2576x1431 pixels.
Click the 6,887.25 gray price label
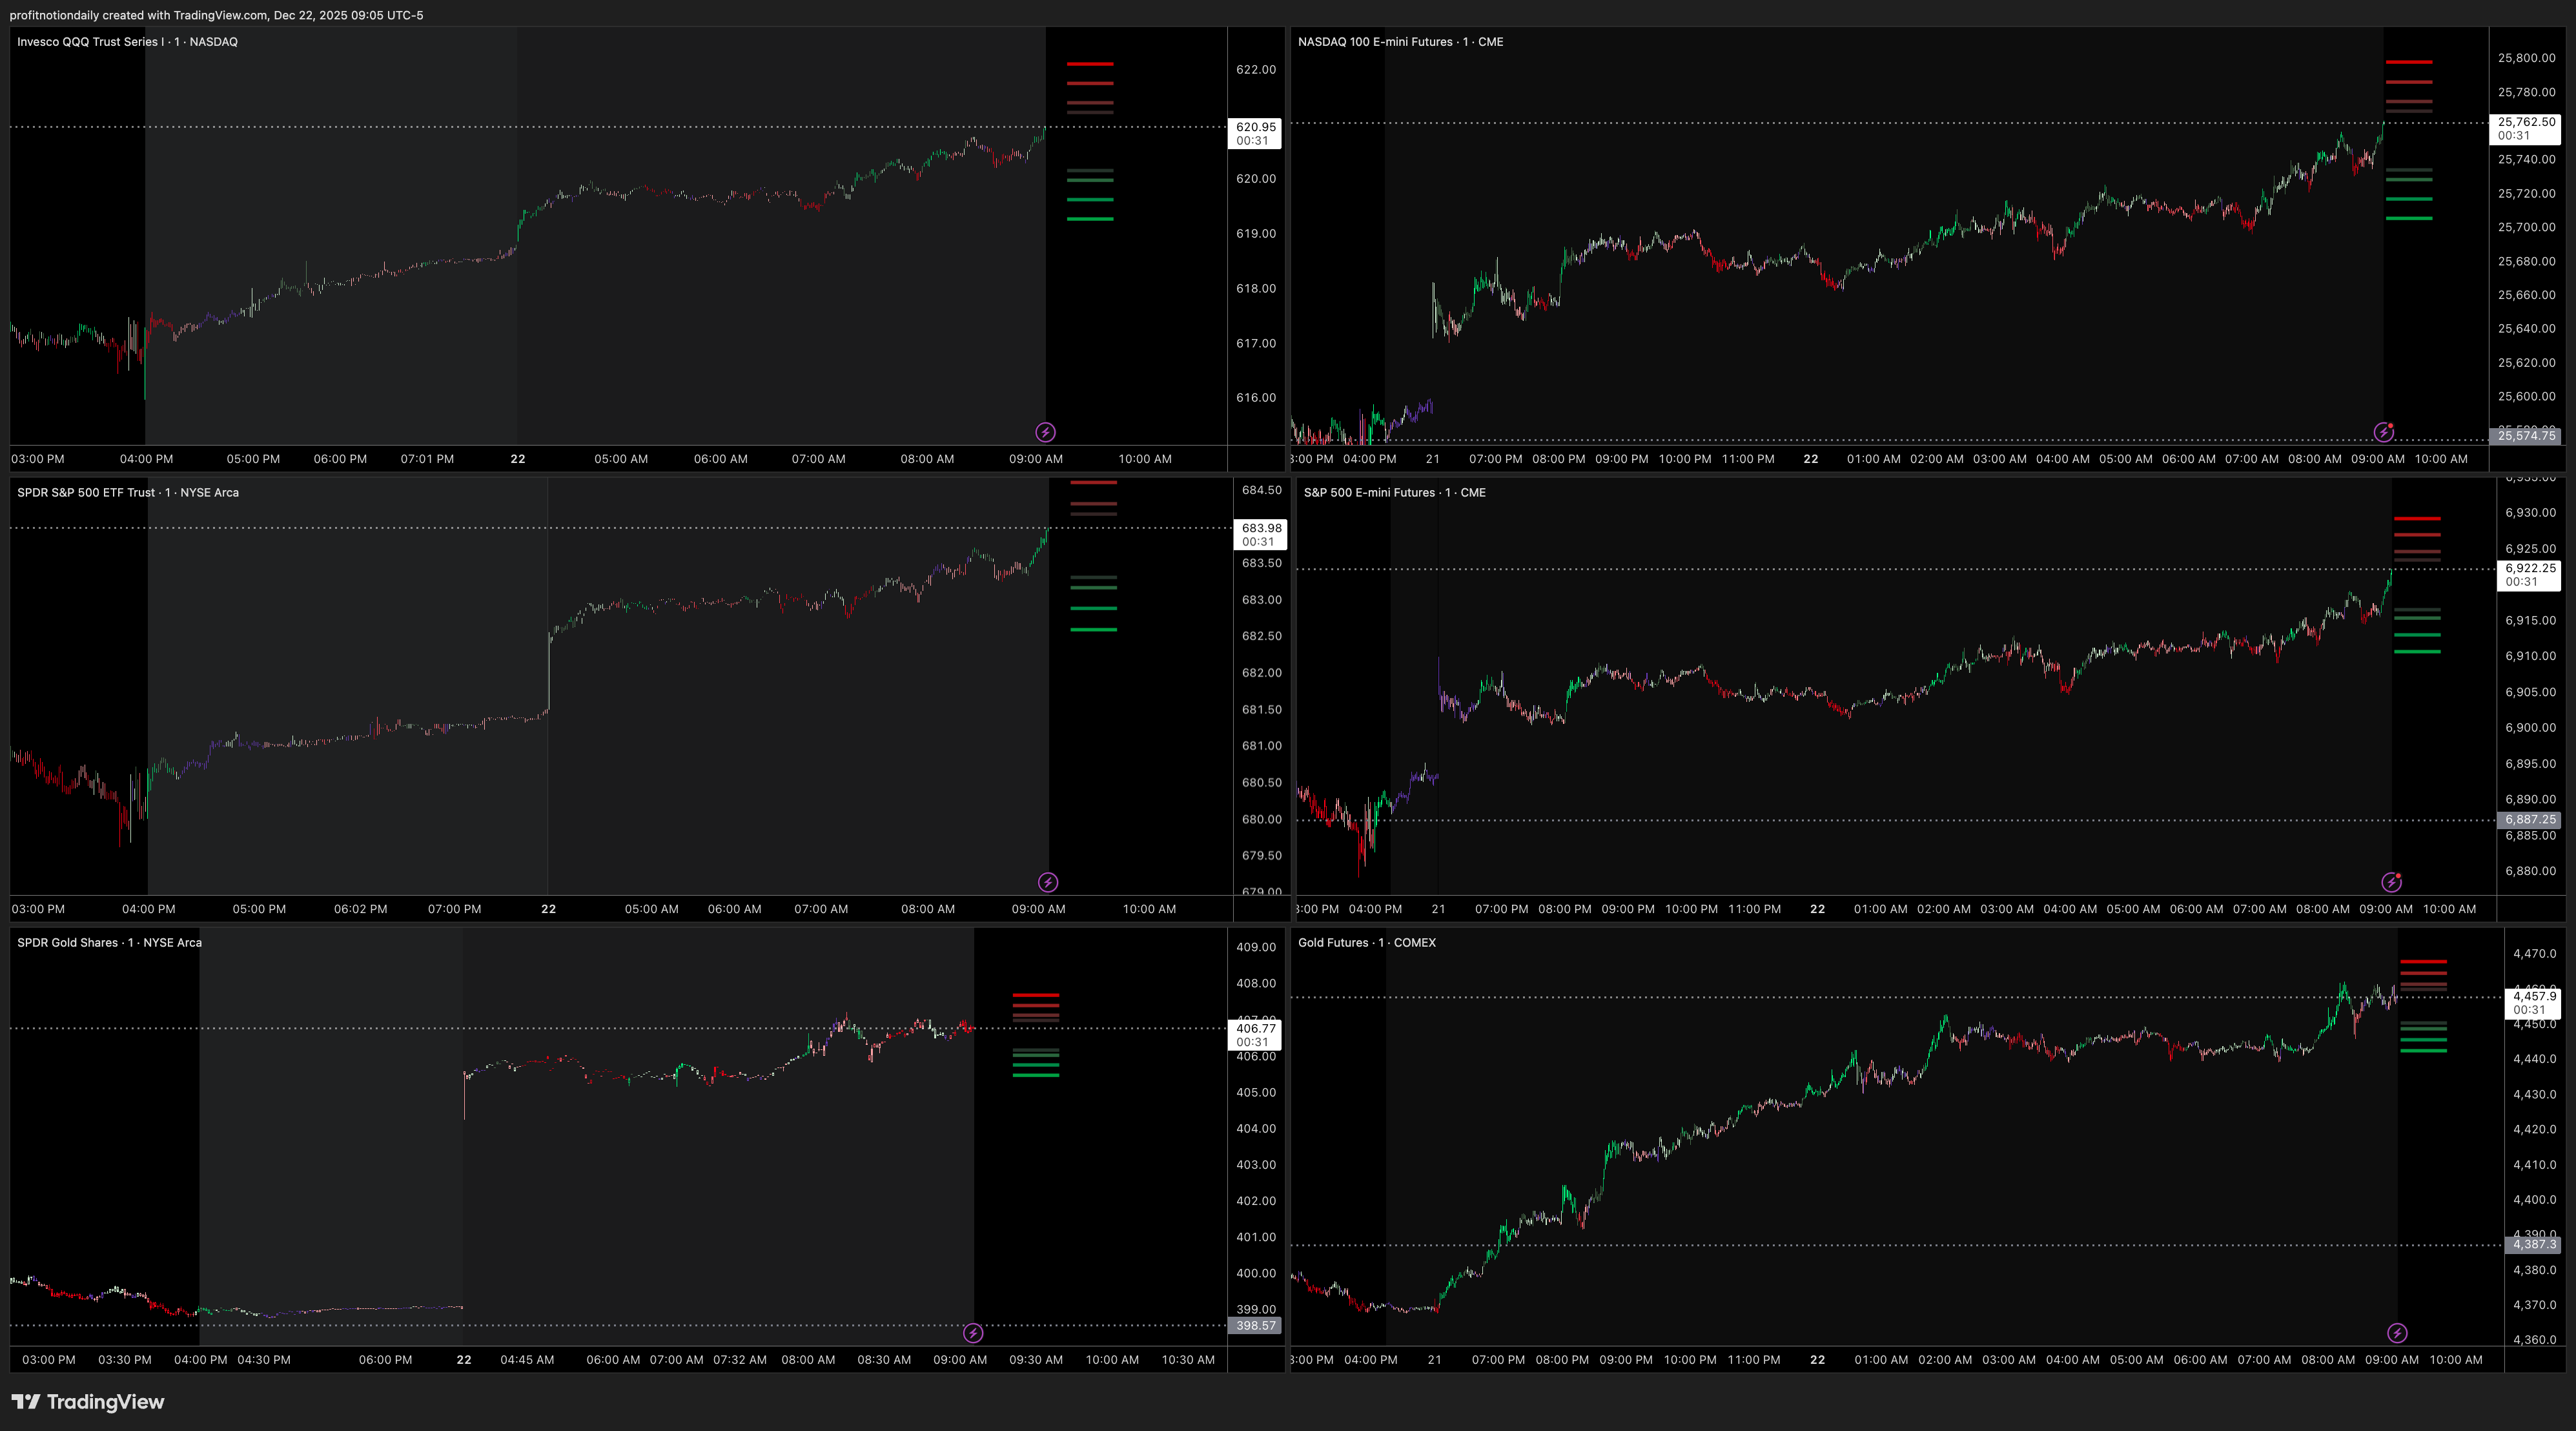[x=2529, y=820]
